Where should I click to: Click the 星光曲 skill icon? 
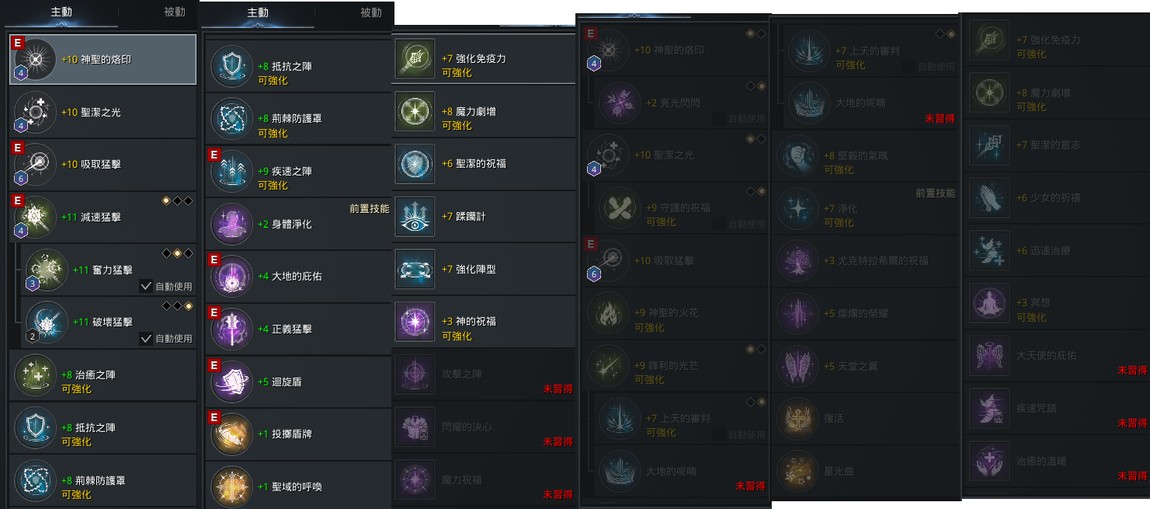pos(798,472)
